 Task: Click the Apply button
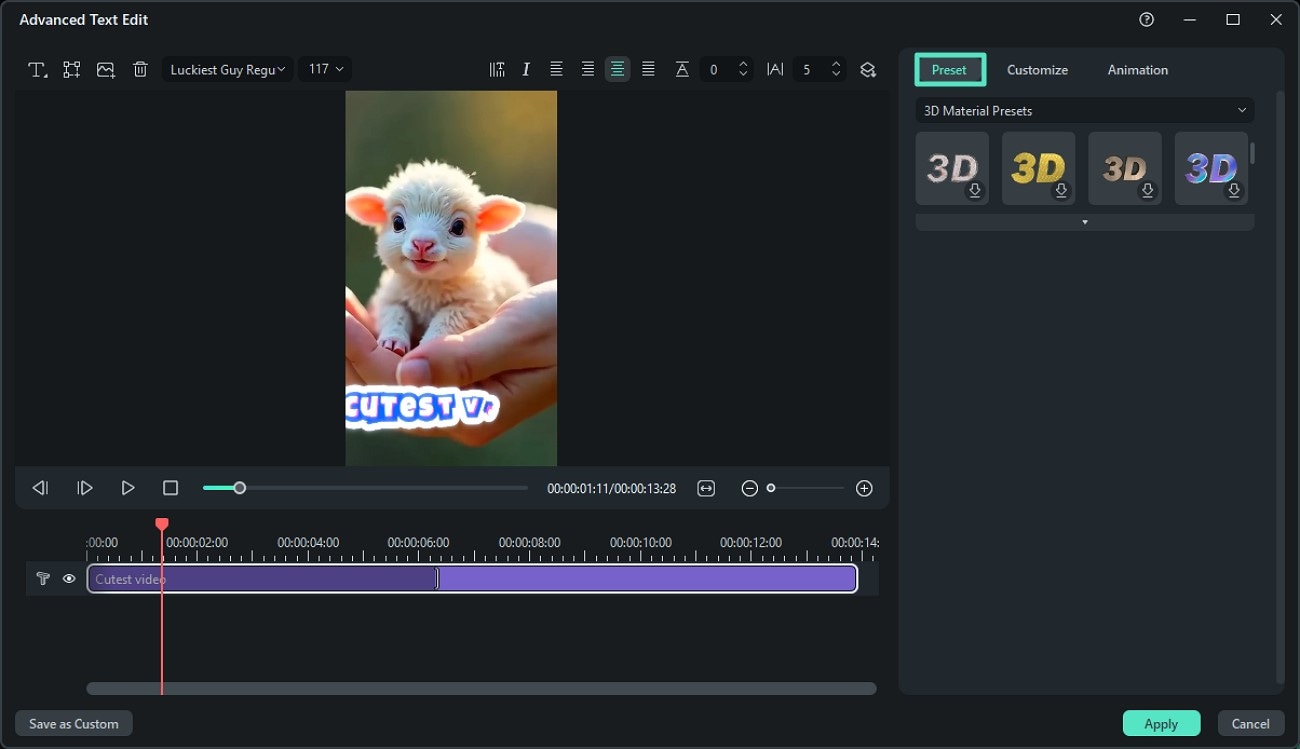(x=1161, y=724)
